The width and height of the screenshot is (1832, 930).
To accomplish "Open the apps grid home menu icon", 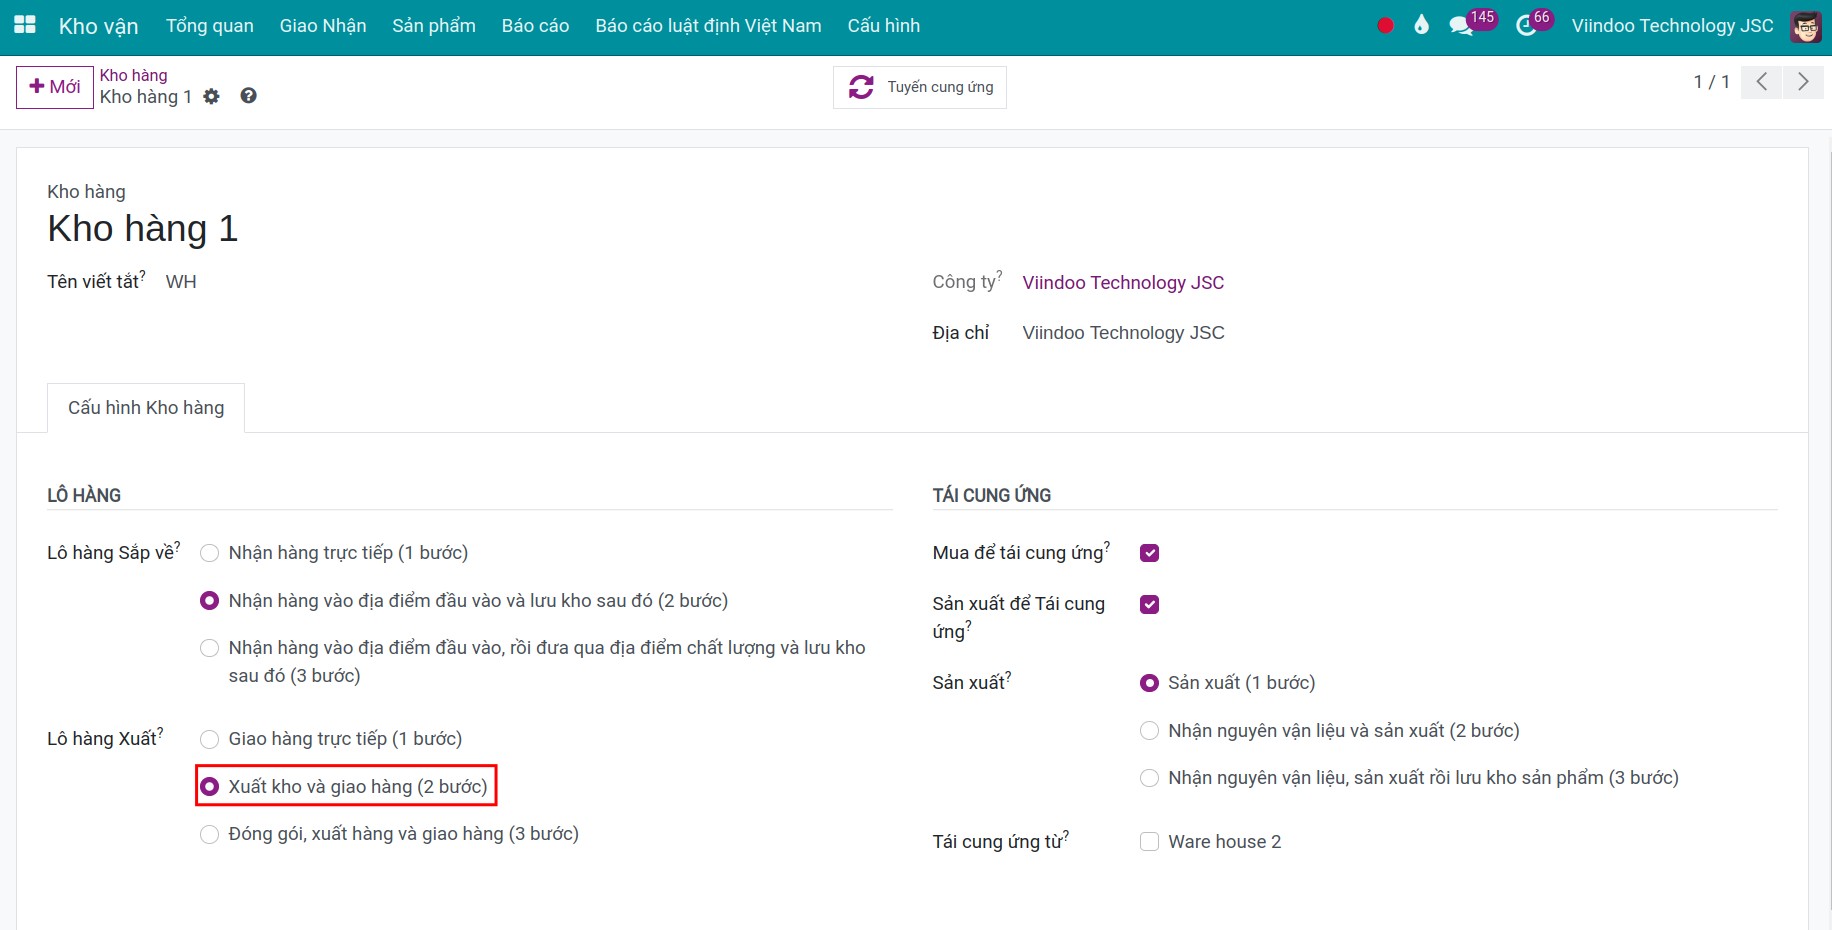I will click(x=25, y=25).
